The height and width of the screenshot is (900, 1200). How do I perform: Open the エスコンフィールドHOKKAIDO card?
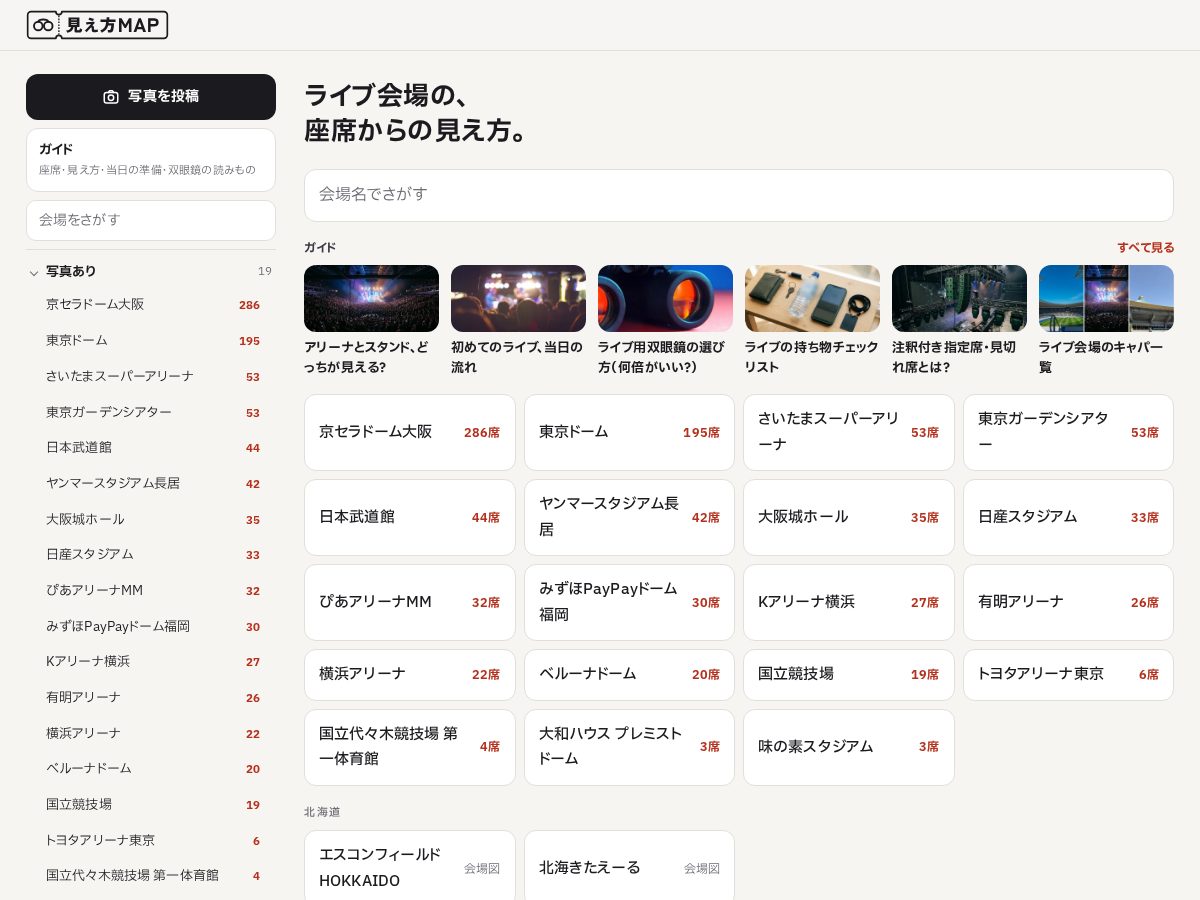pos(410,866)
